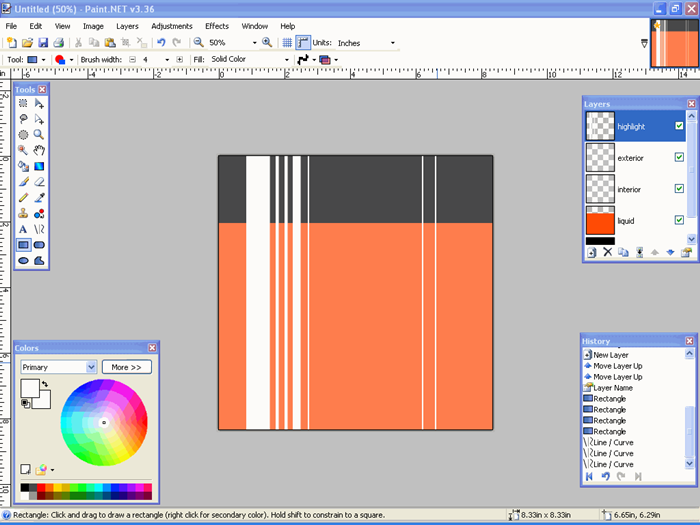Click the Save icon in toolbar
The height and width of the screenshot is (525, 700).
tap(43, 43)
